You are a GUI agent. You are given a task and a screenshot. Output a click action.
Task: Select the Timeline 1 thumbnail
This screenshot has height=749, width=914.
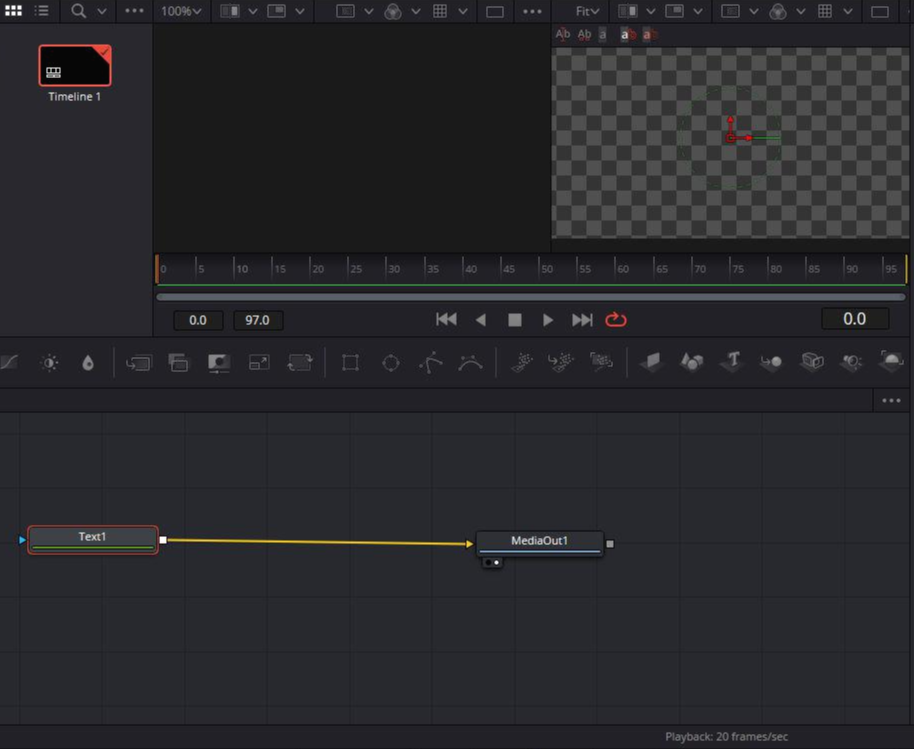click(75, 65)
